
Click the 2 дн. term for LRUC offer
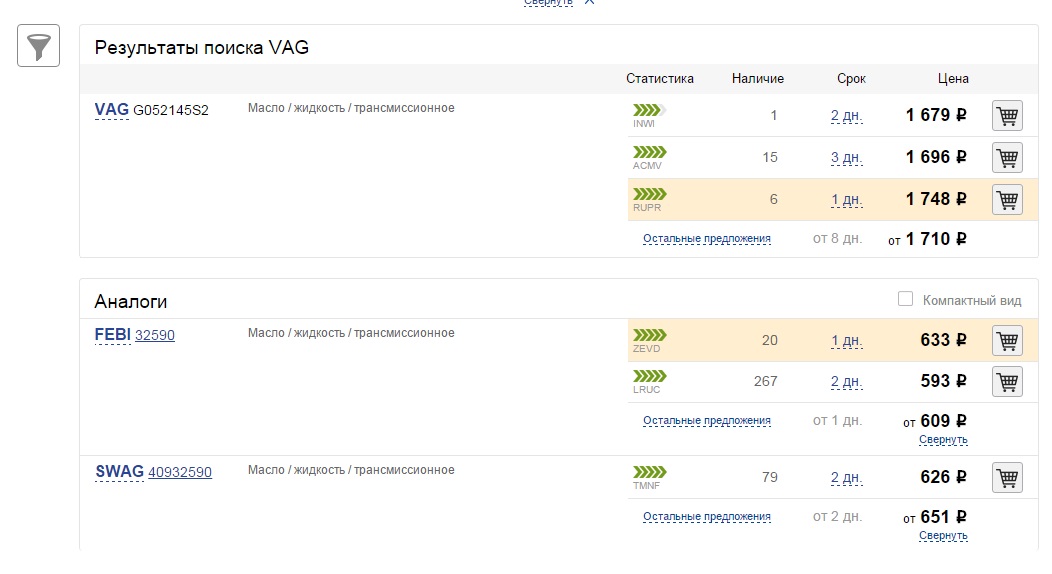(x=846, y=382)
